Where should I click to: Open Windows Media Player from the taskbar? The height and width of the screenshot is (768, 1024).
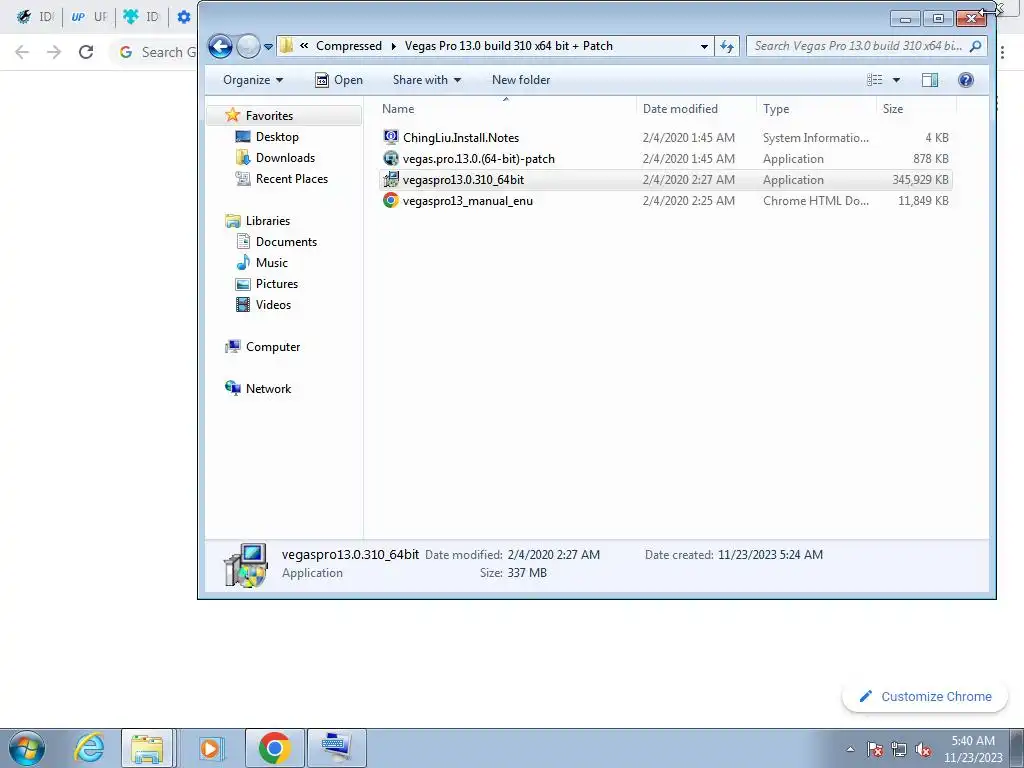[211, 748]
